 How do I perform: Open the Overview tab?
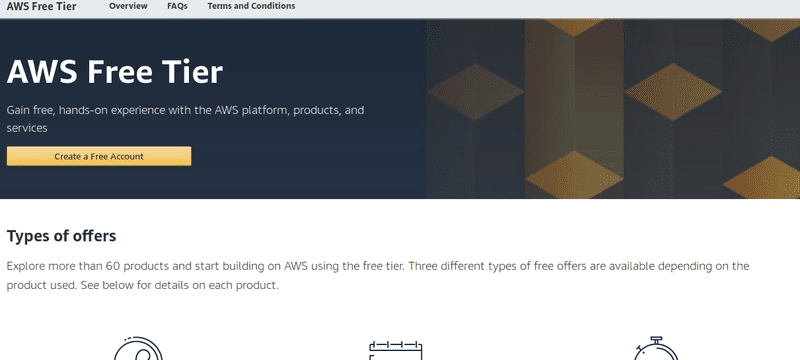pos(128,6)
